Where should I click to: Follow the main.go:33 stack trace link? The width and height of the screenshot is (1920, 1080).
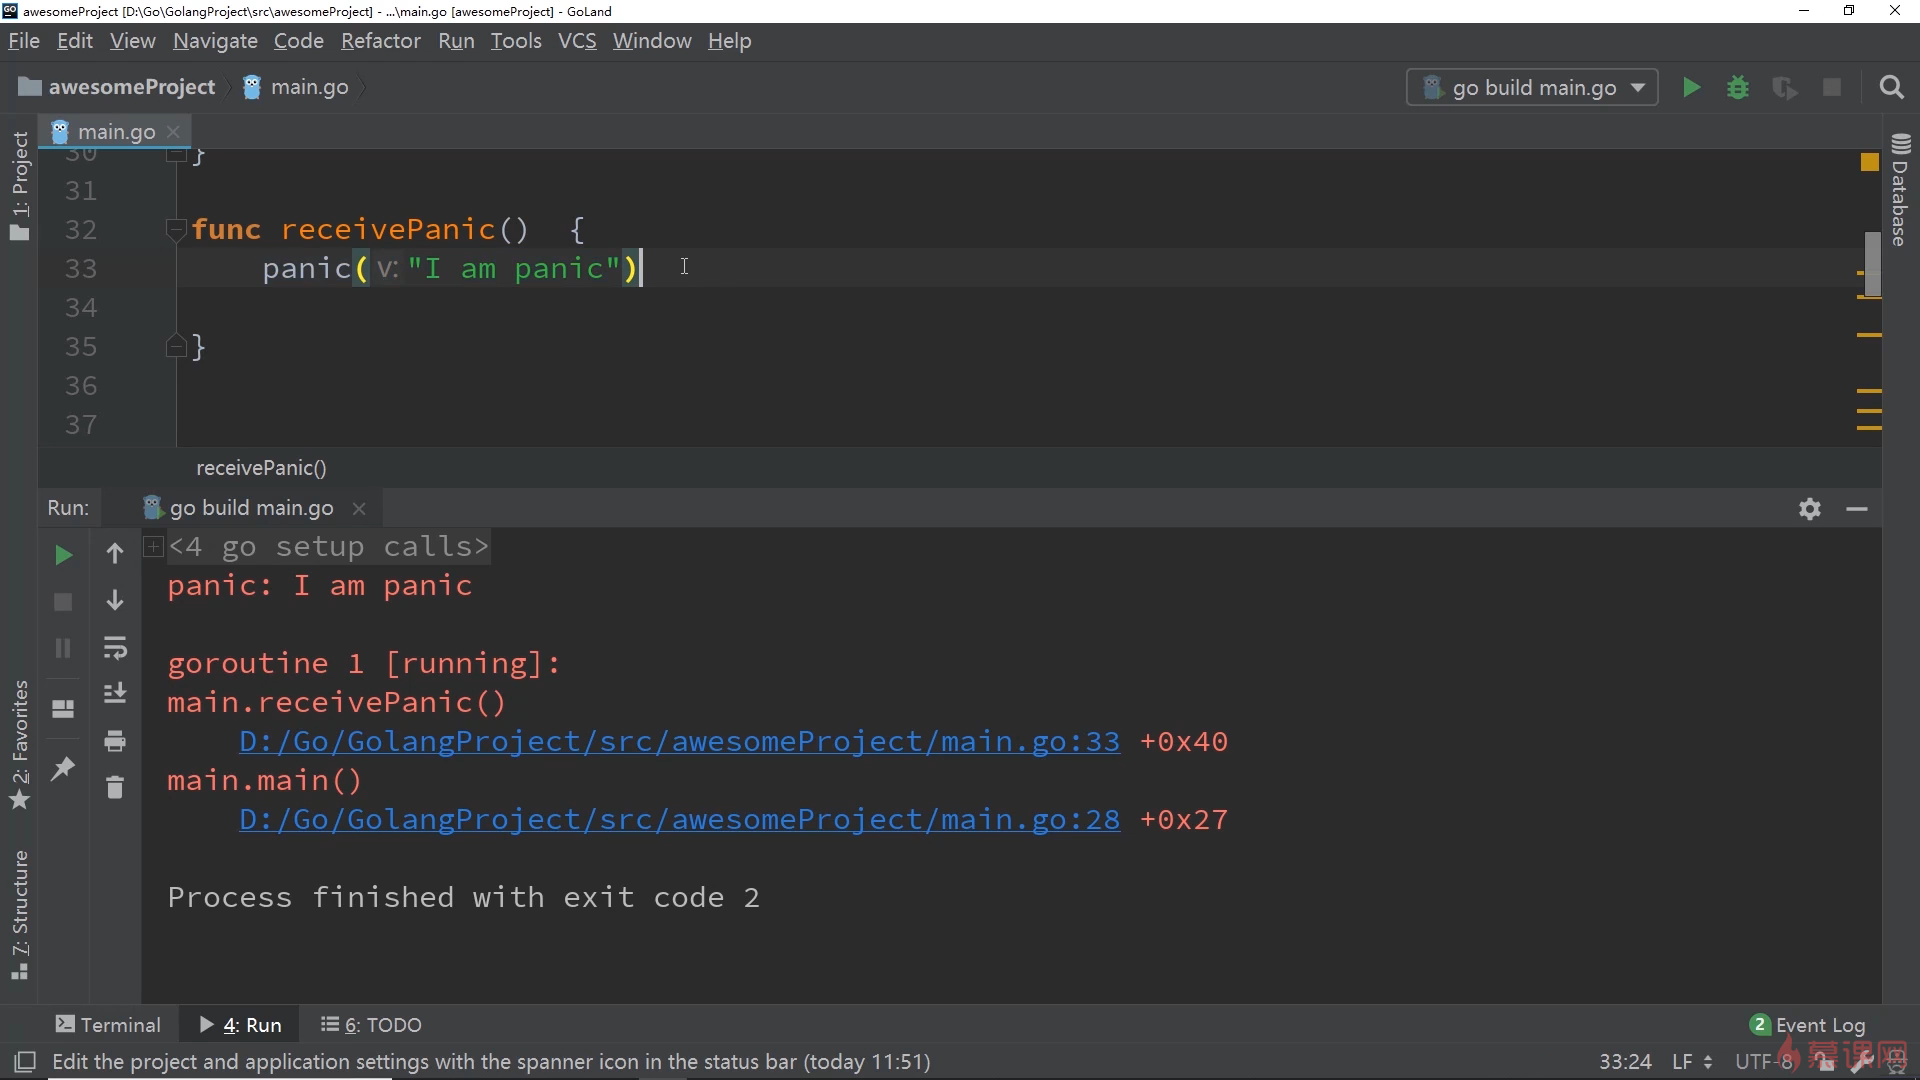[679, 742]
